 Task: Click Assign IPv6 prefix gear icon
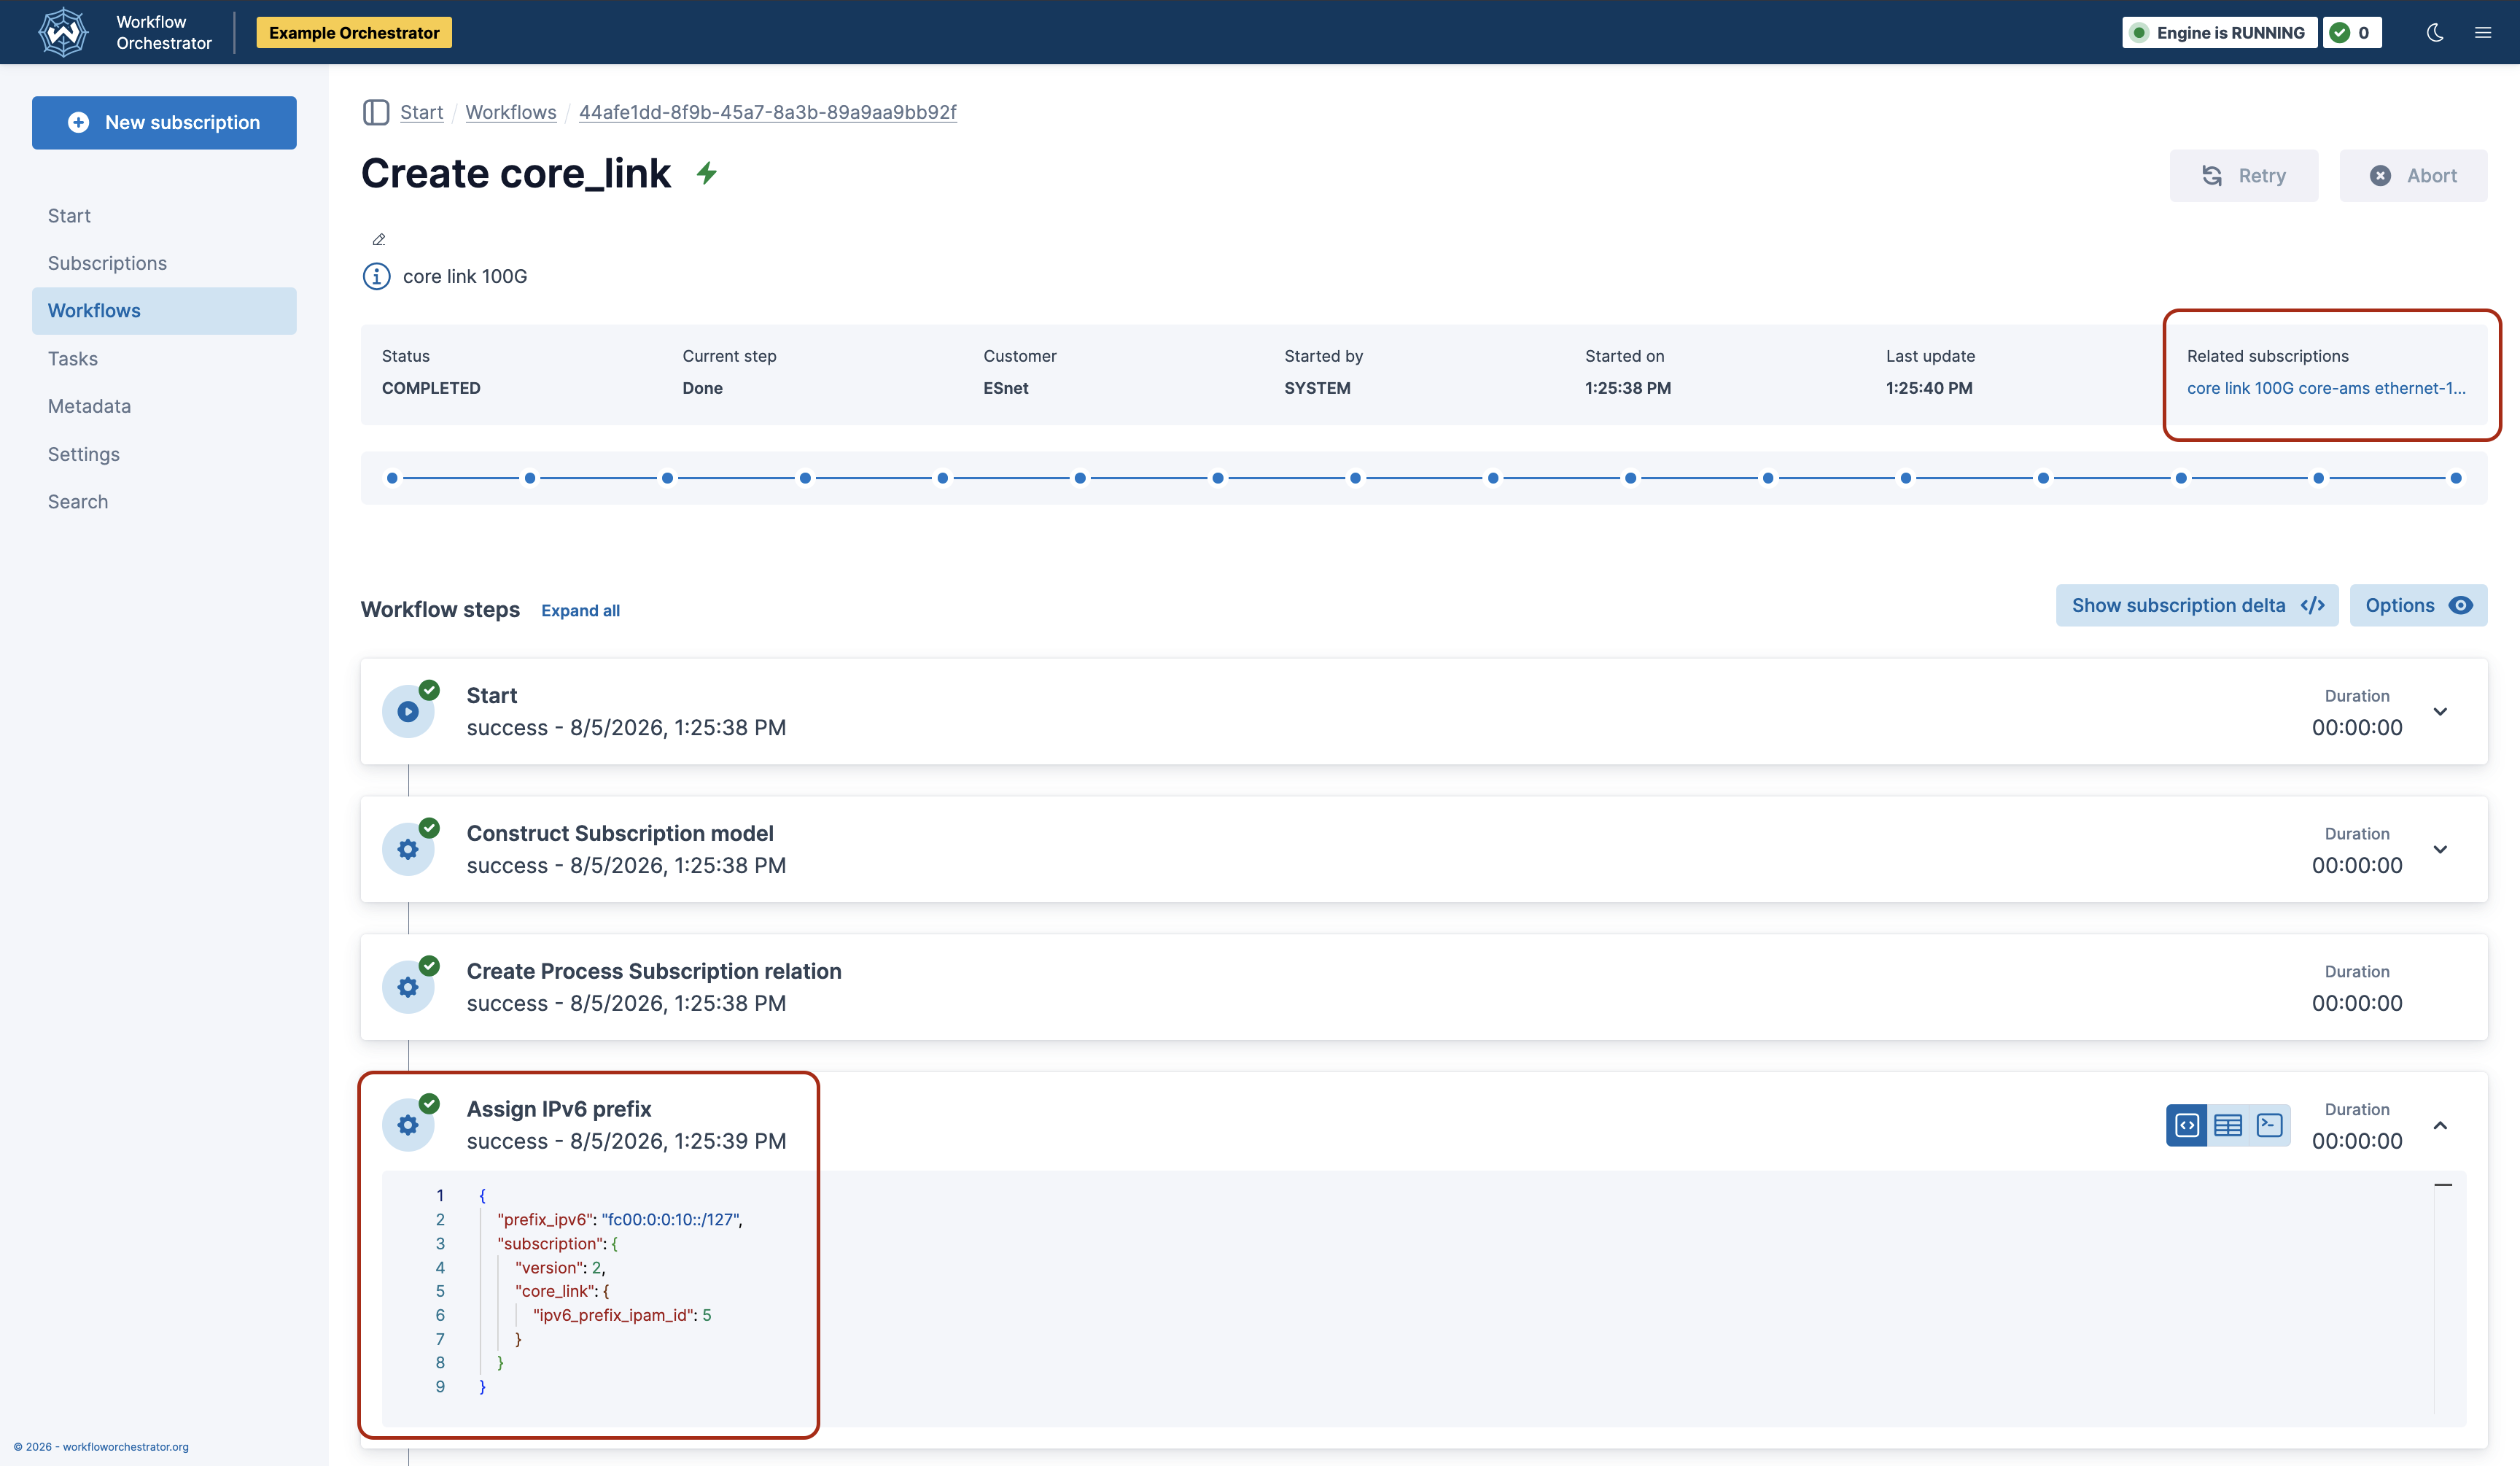click(x=408, y=1125)
